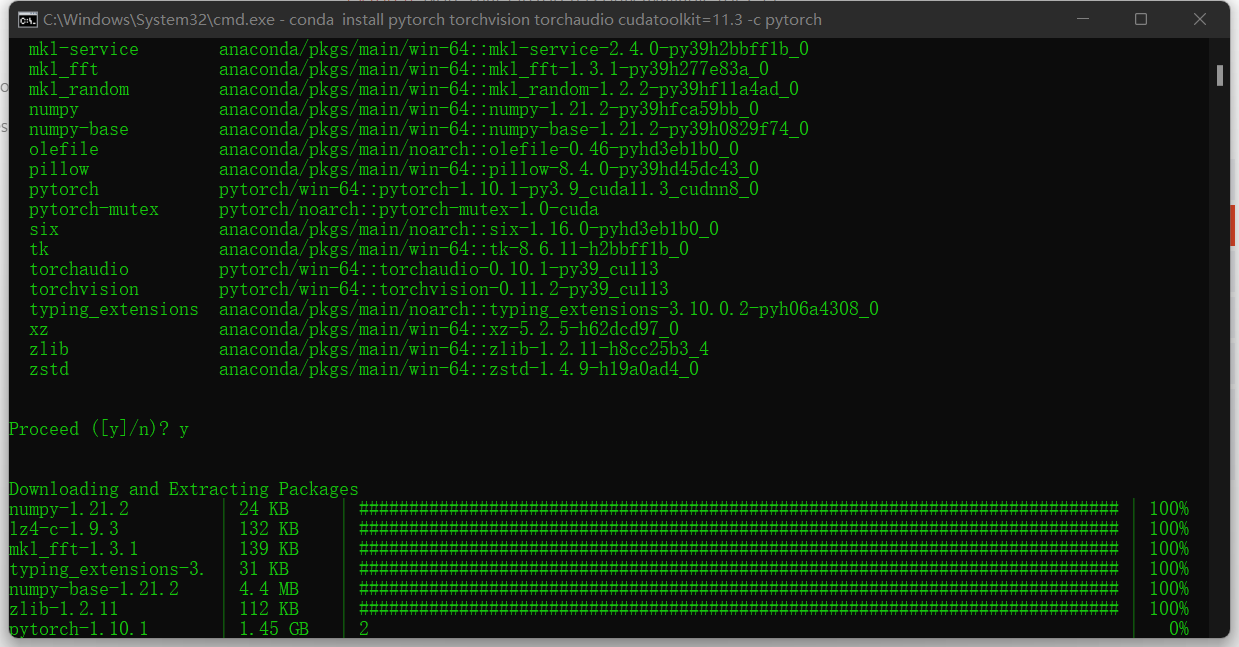Close the cmd.exe window
The height and width of the screenshot is (647, 1239).
[1200, 19]
